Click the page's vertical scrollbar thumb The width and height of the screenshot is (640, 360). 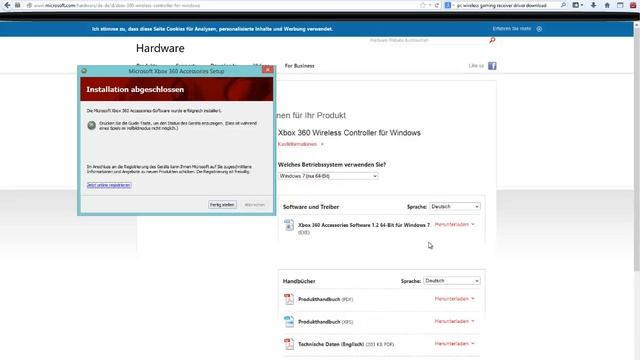[636, 149]
